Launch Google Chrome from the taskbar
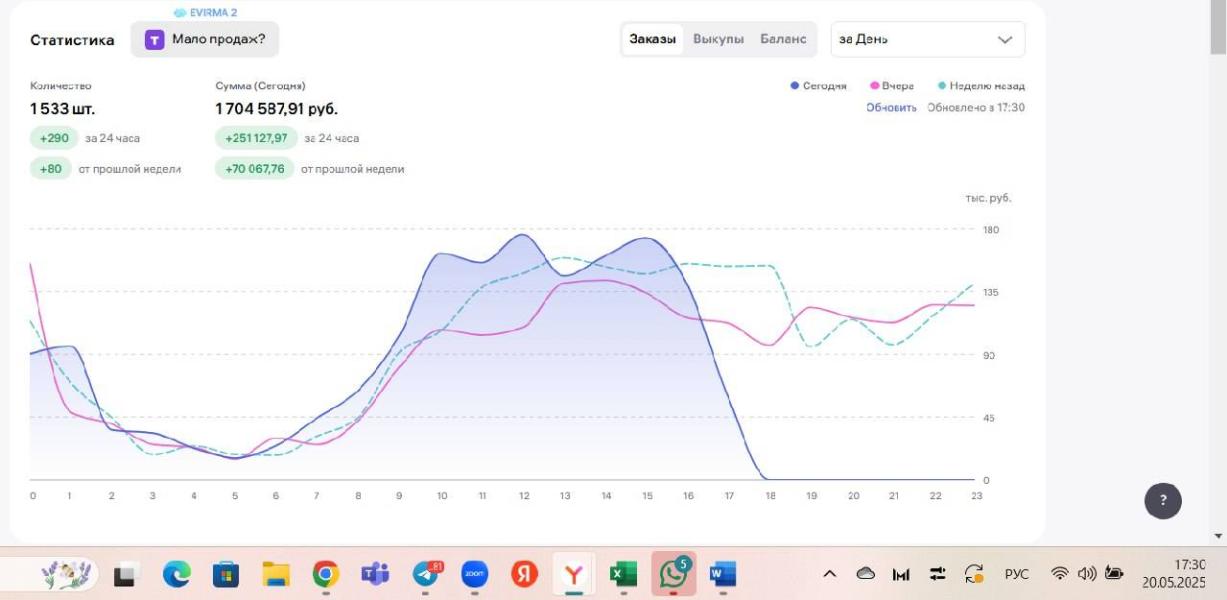 [325, 574]
